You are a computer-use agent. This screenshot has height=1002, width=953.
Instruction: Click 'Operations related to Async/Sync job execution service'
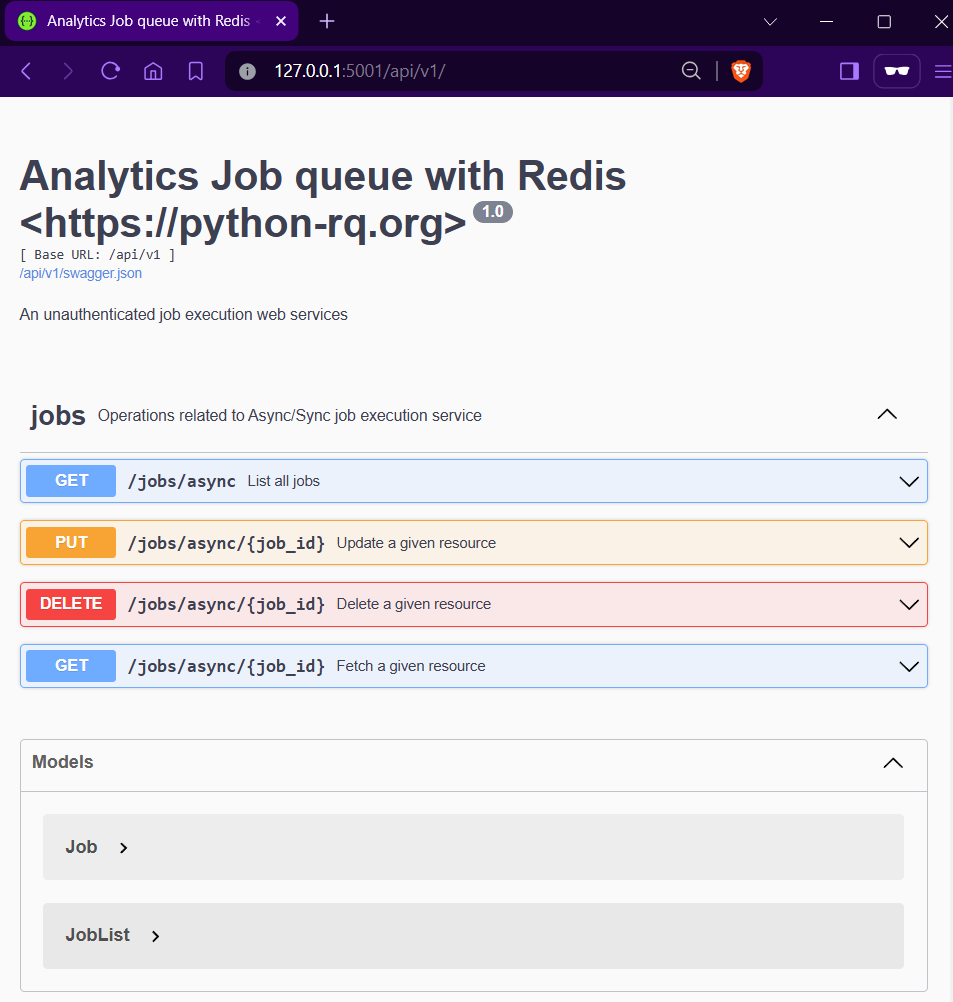(x=290, y=415)
